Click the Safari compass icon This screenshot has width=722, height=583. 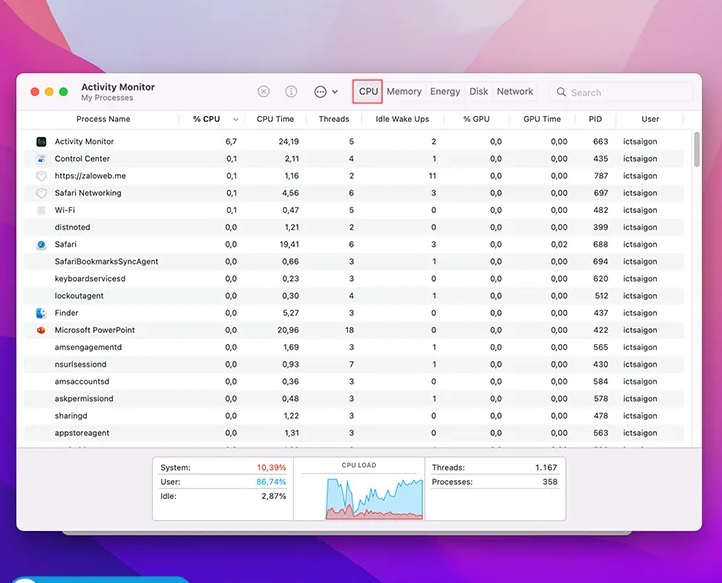point(41,245)
